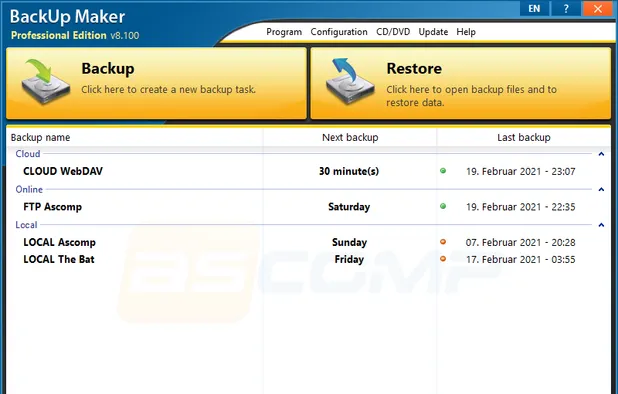Click the Saturday next backup value
The image size is (618, 394).
click(x=349, y=206)
